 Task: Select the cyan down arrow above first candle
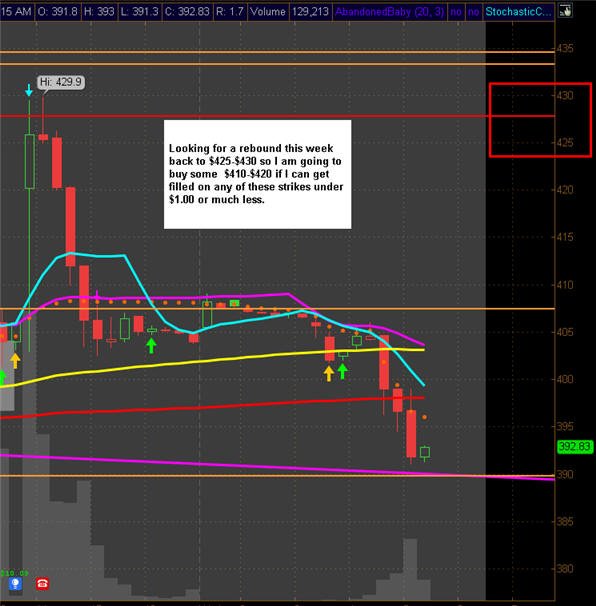click(29, 90)
